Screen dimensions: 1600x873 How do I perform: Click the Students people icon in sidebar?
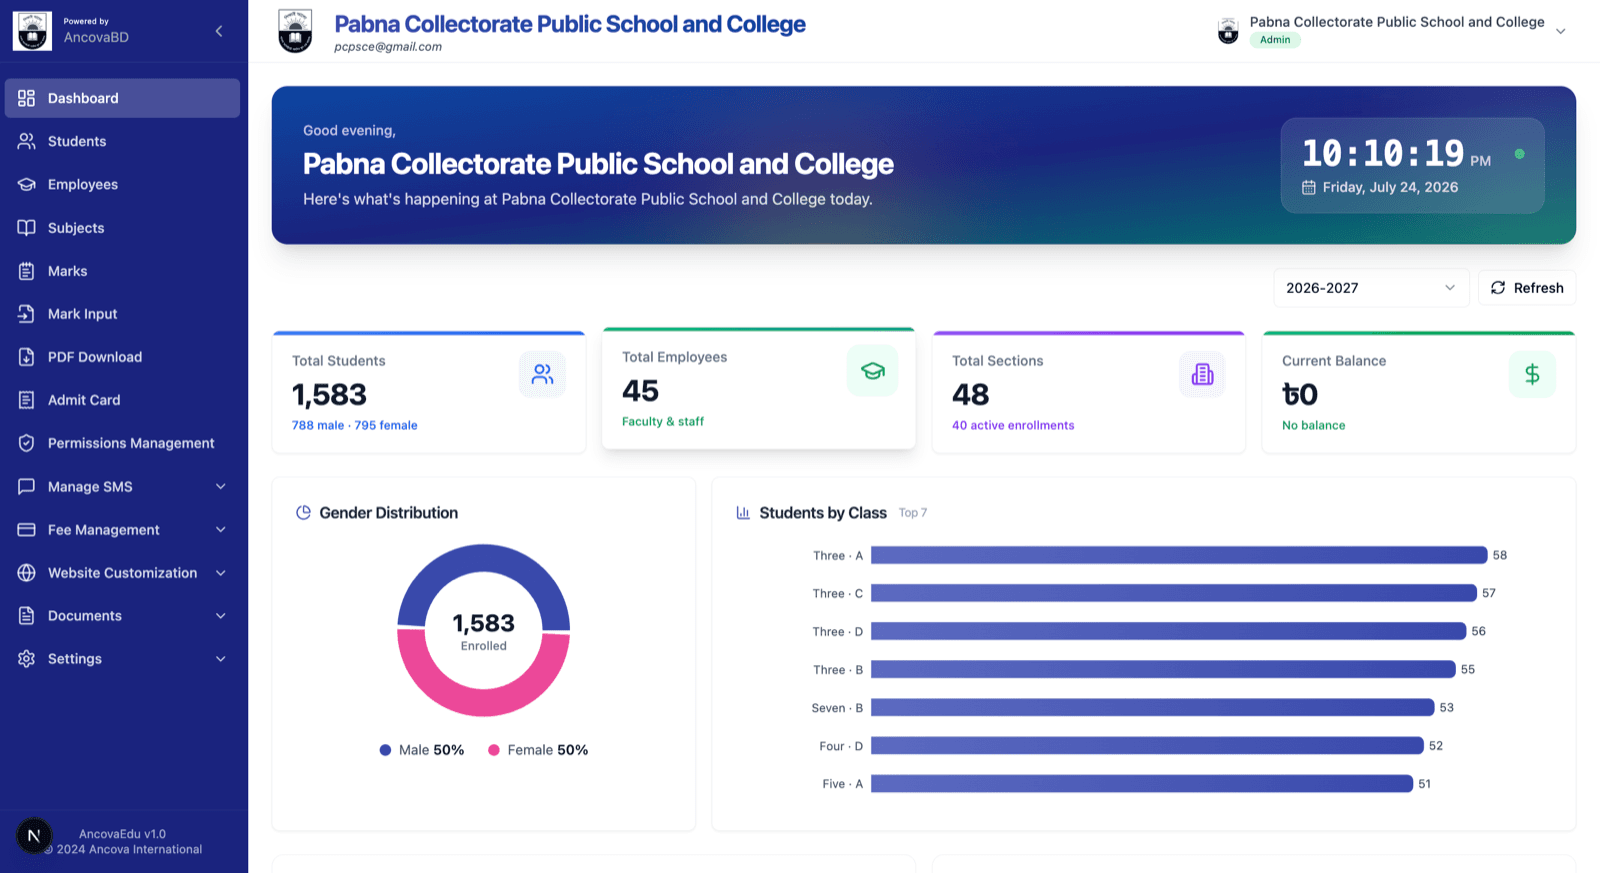[x=27, y=141]
